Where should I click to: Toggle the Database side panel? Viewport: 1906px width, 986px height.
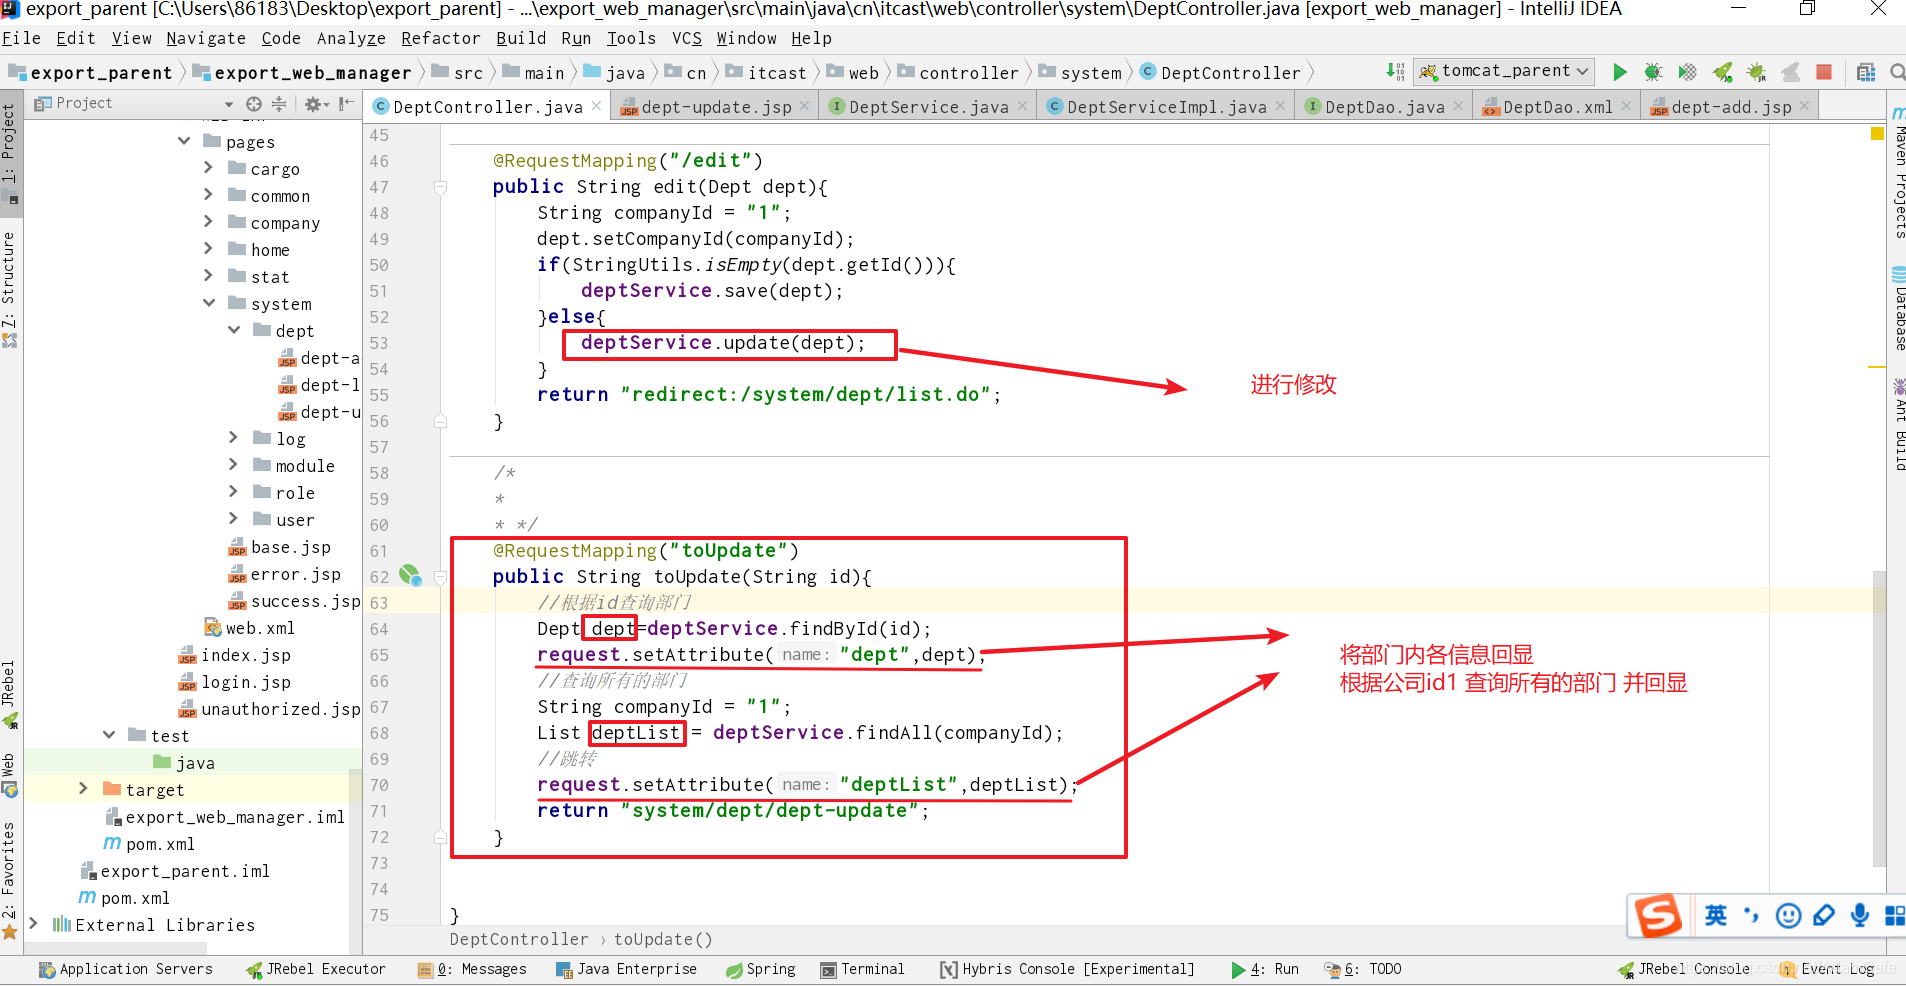click(1897, 309)
